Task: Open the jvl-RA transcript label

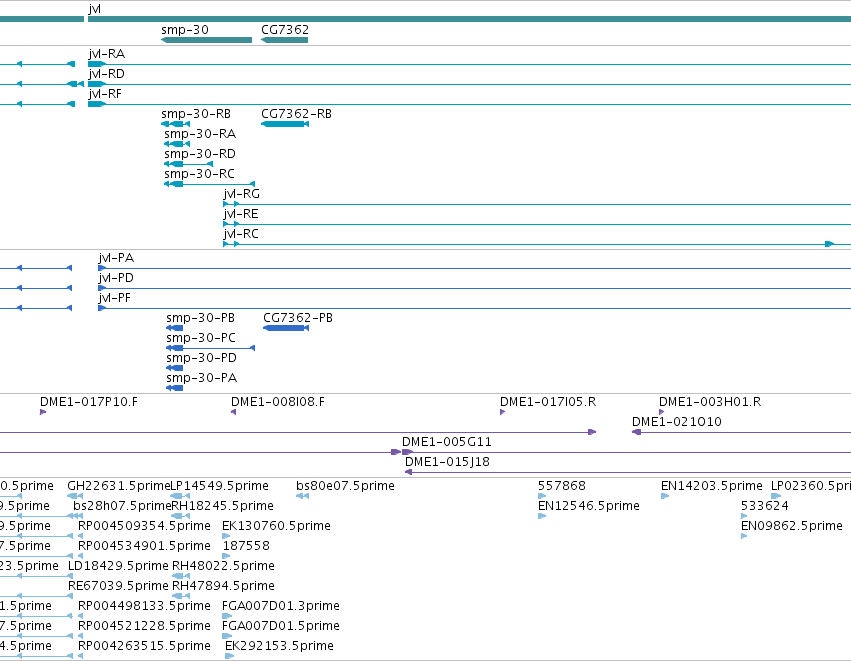Action: click(106, 54)
